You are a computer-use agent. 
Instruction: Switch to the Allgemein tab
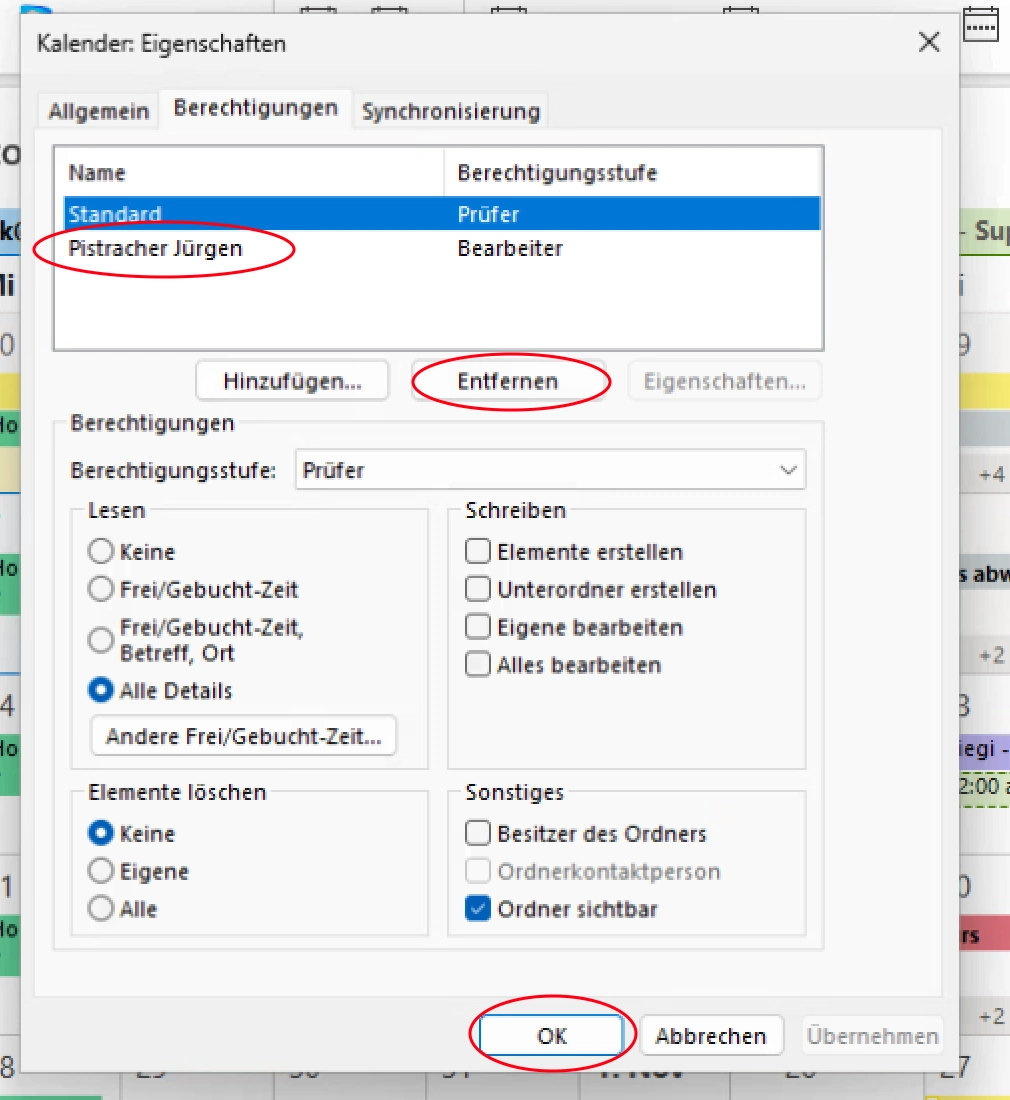pos(99,111)
